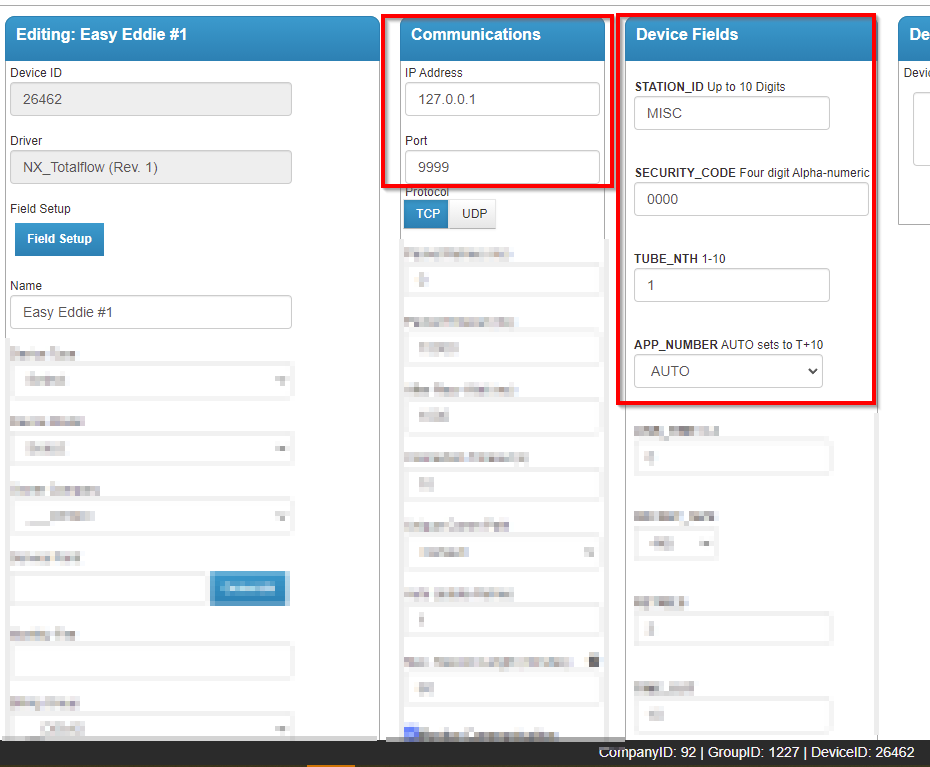The height and width of the screenshot is (767, 930).
Task: Edit the IP Address field showing 127.0.0.1
Action: coord(501,99)
